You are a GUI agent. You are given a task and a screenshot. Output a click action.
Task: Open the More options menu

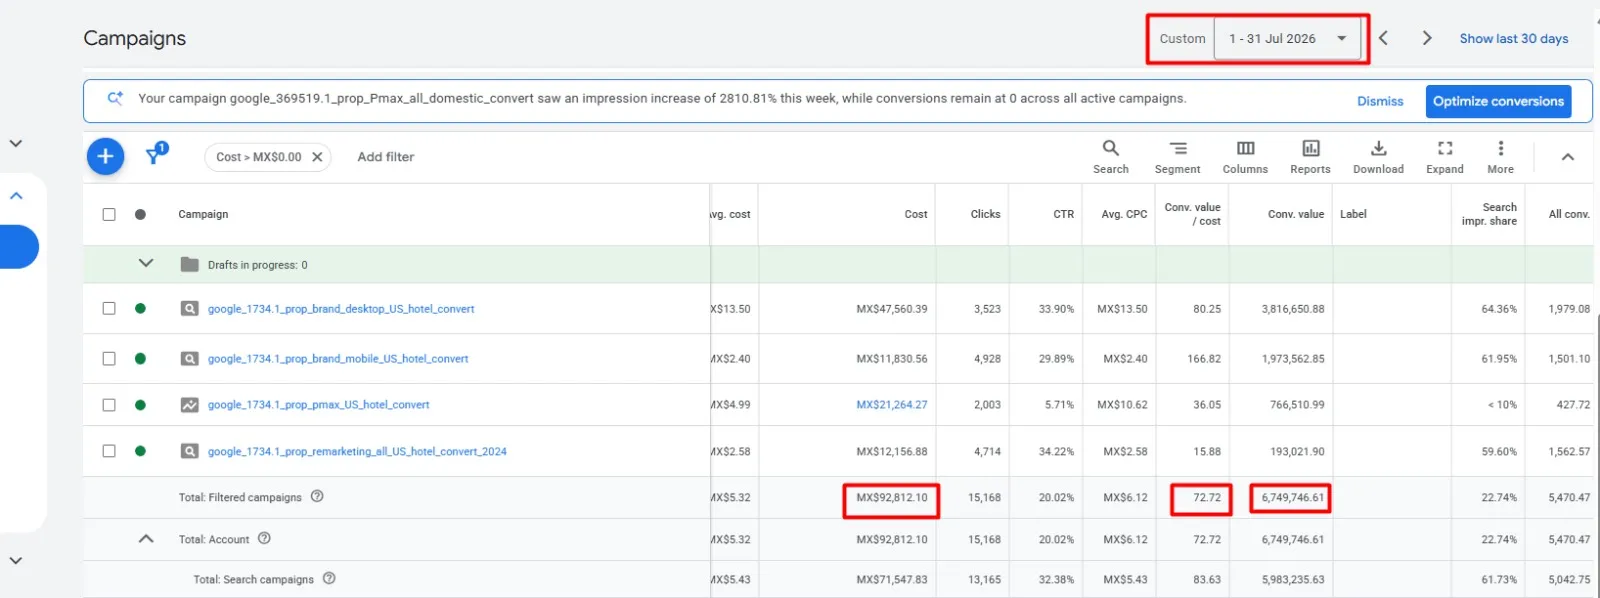tap(1500, 157)
